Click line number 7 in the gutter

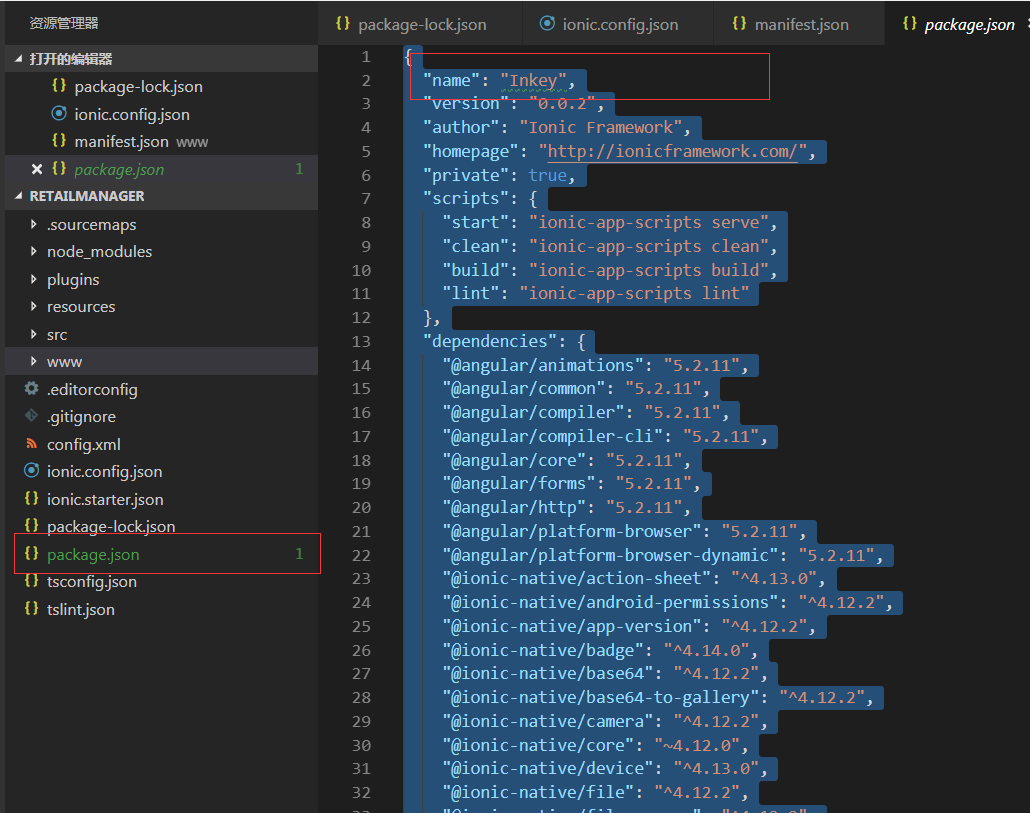pyautogui.click(x=366, y=198)
